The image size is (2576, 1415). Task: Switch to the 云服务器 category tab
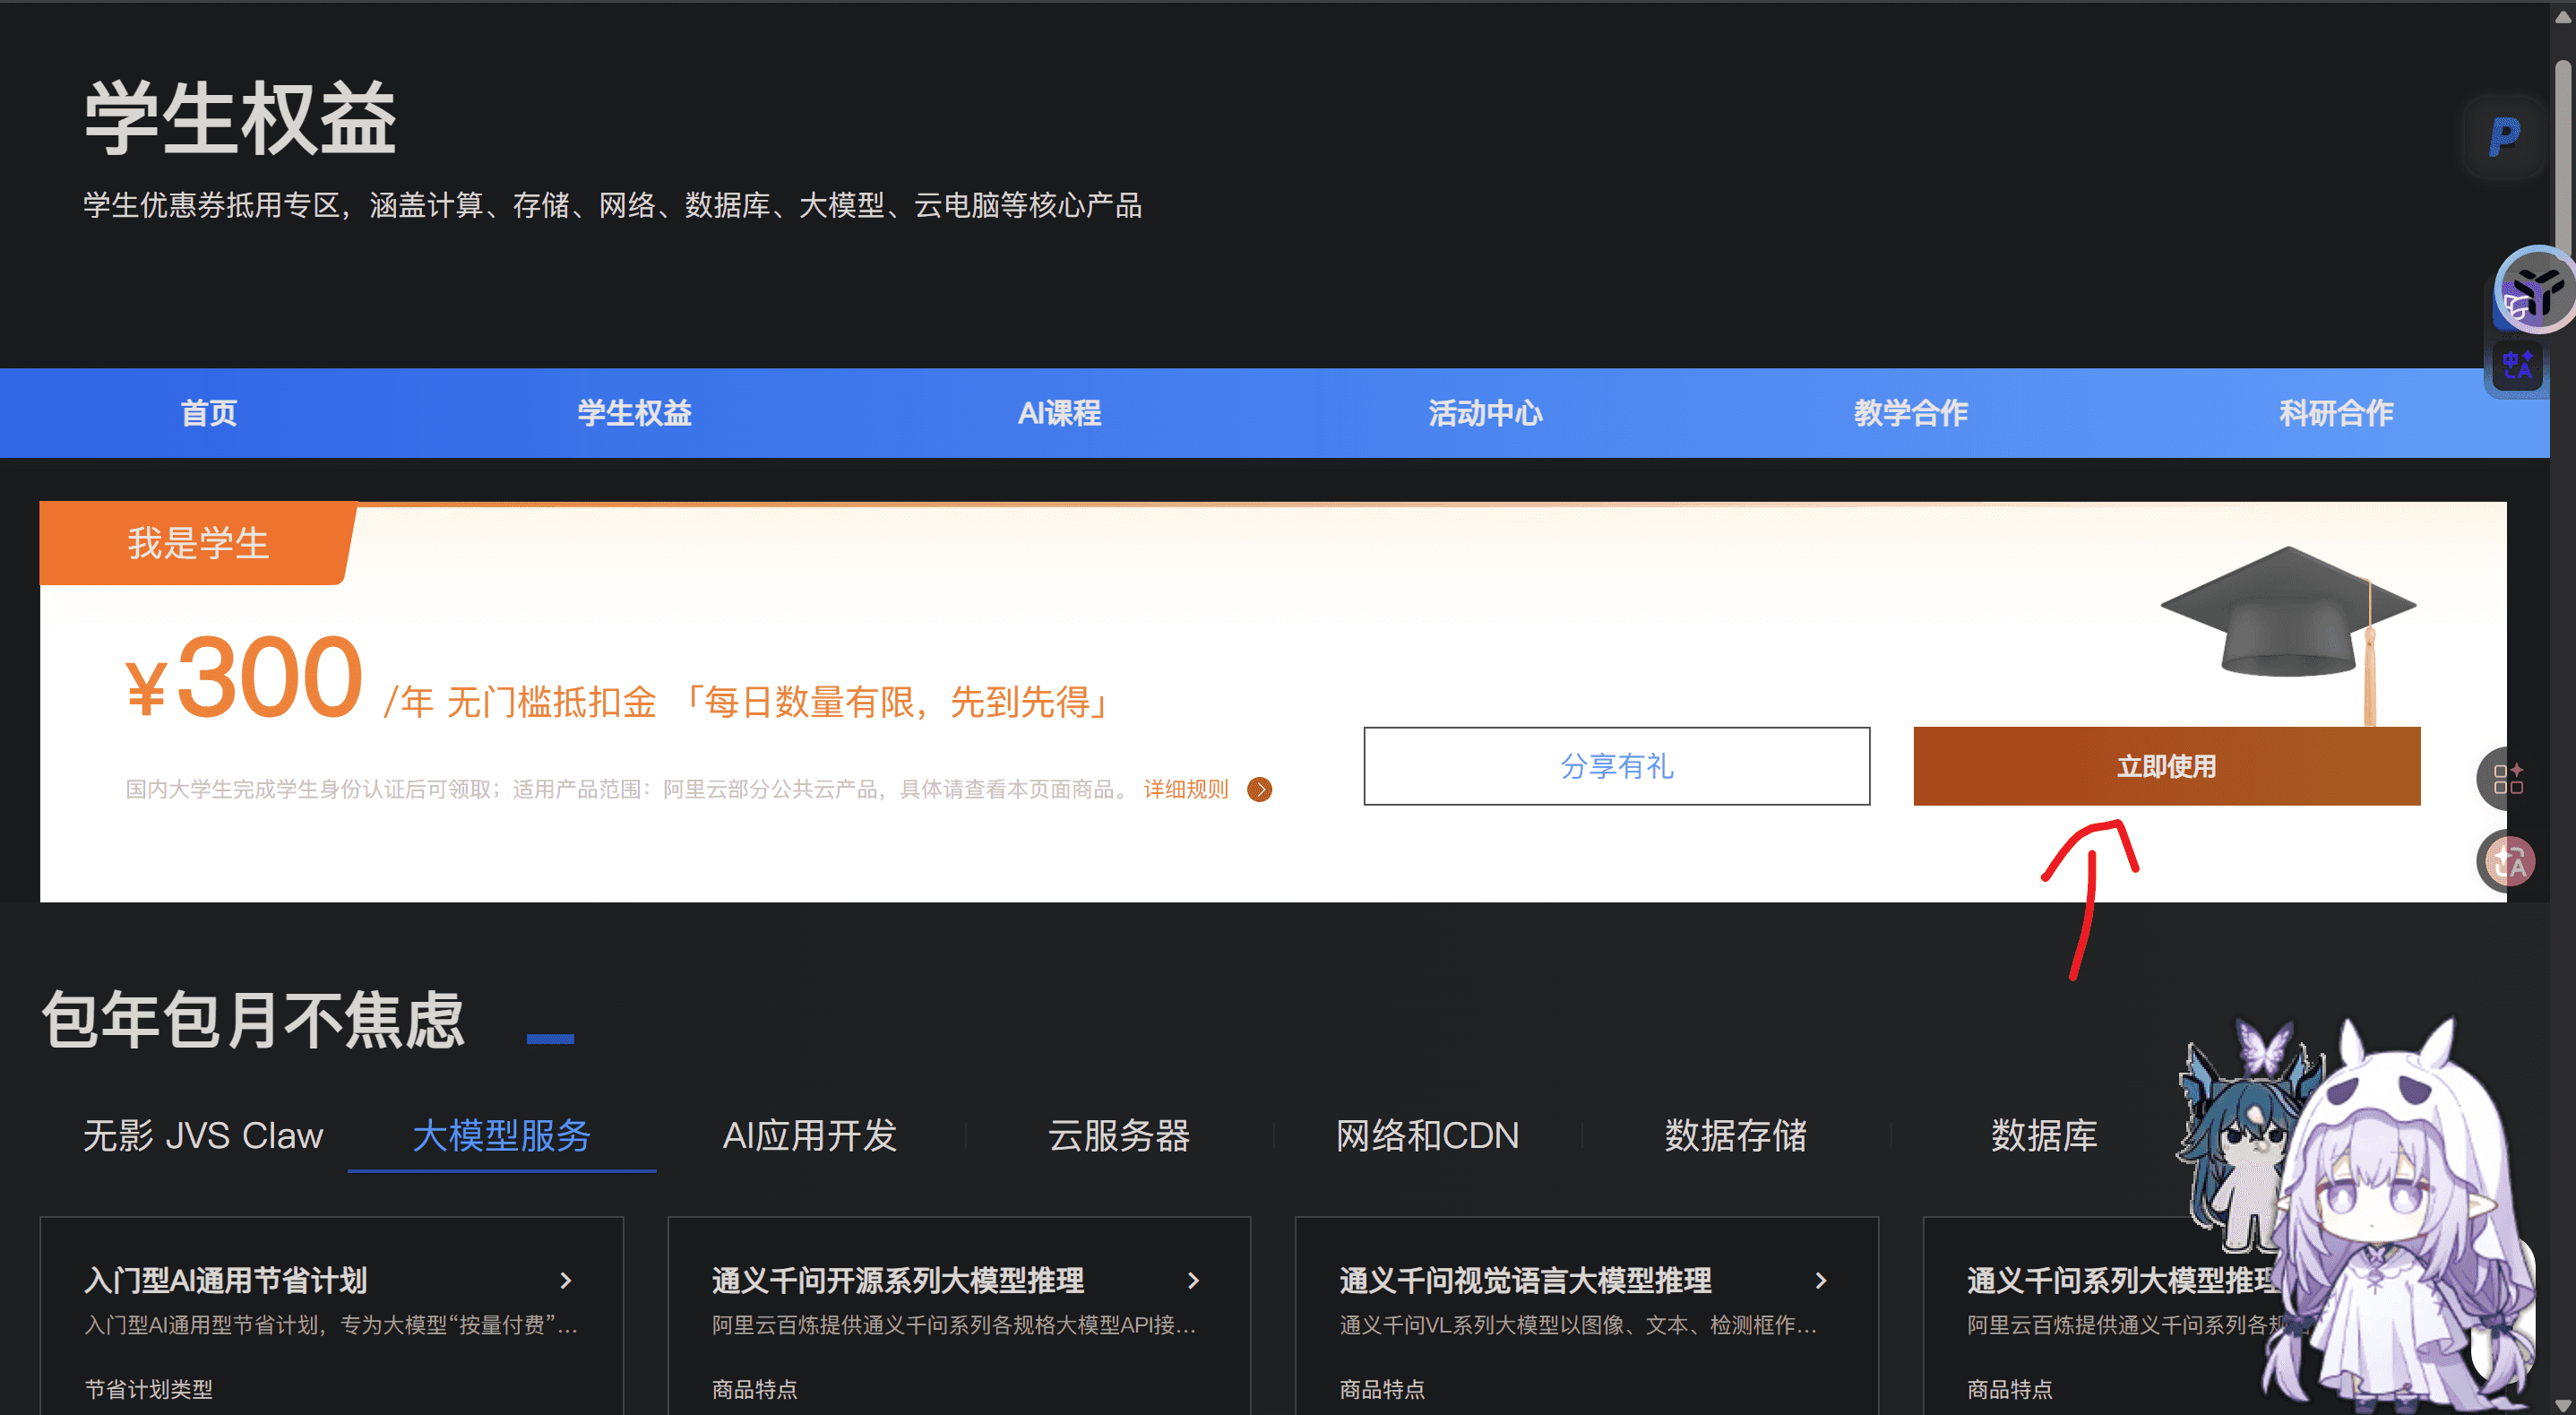tap(1119, 1136)
